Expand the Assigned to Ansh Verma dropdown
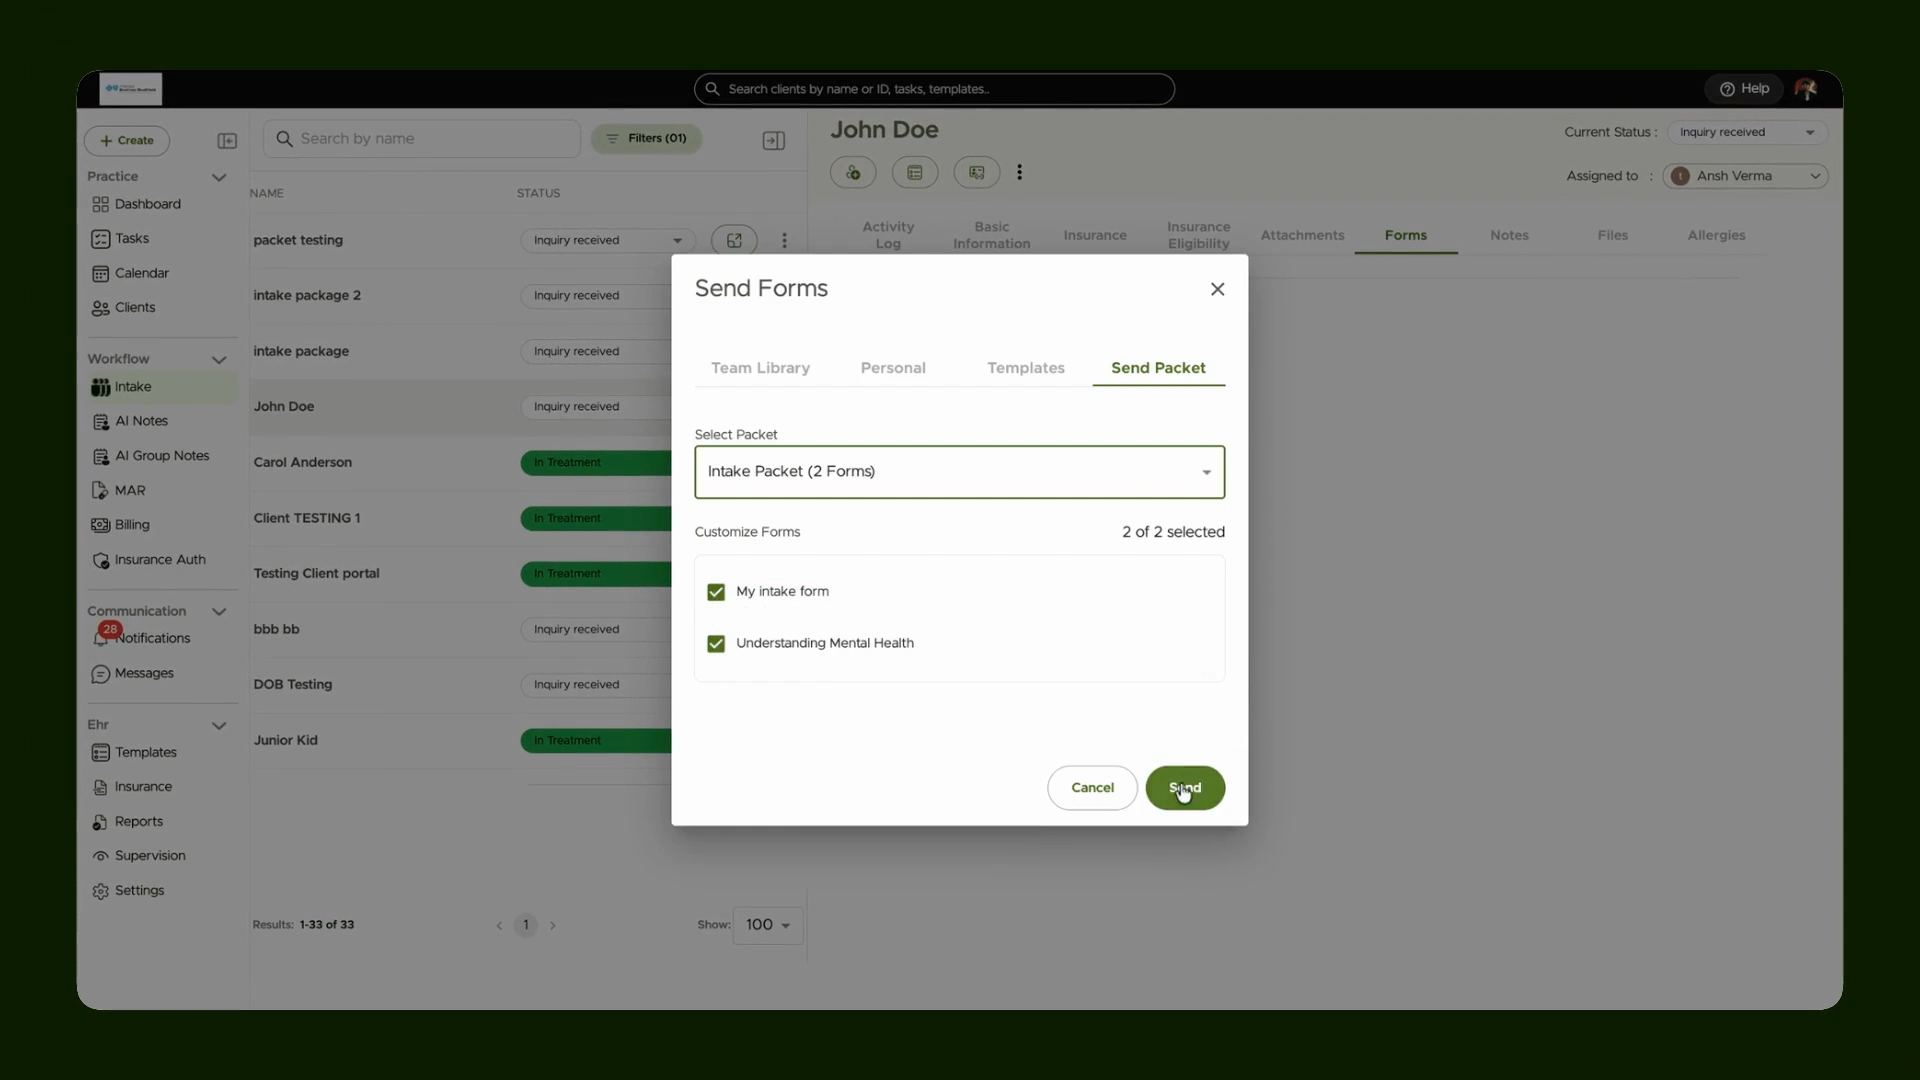Image resolution: width=1920 pixels, height=1080 pixels. coord(1745,176)
